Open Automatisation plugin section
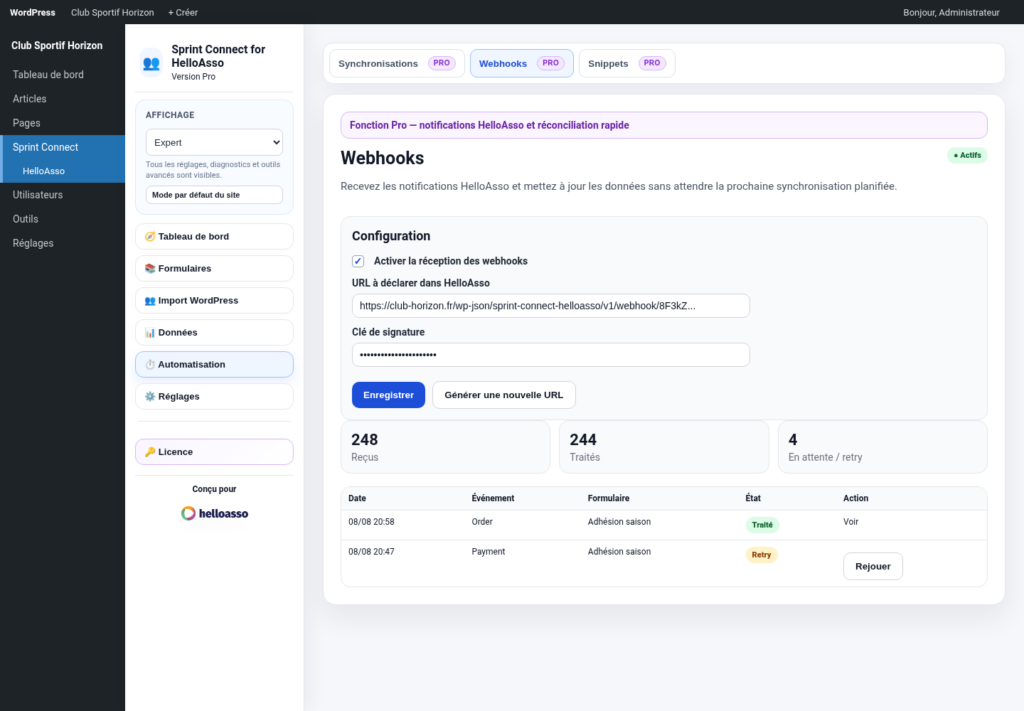 coord(214,364)
